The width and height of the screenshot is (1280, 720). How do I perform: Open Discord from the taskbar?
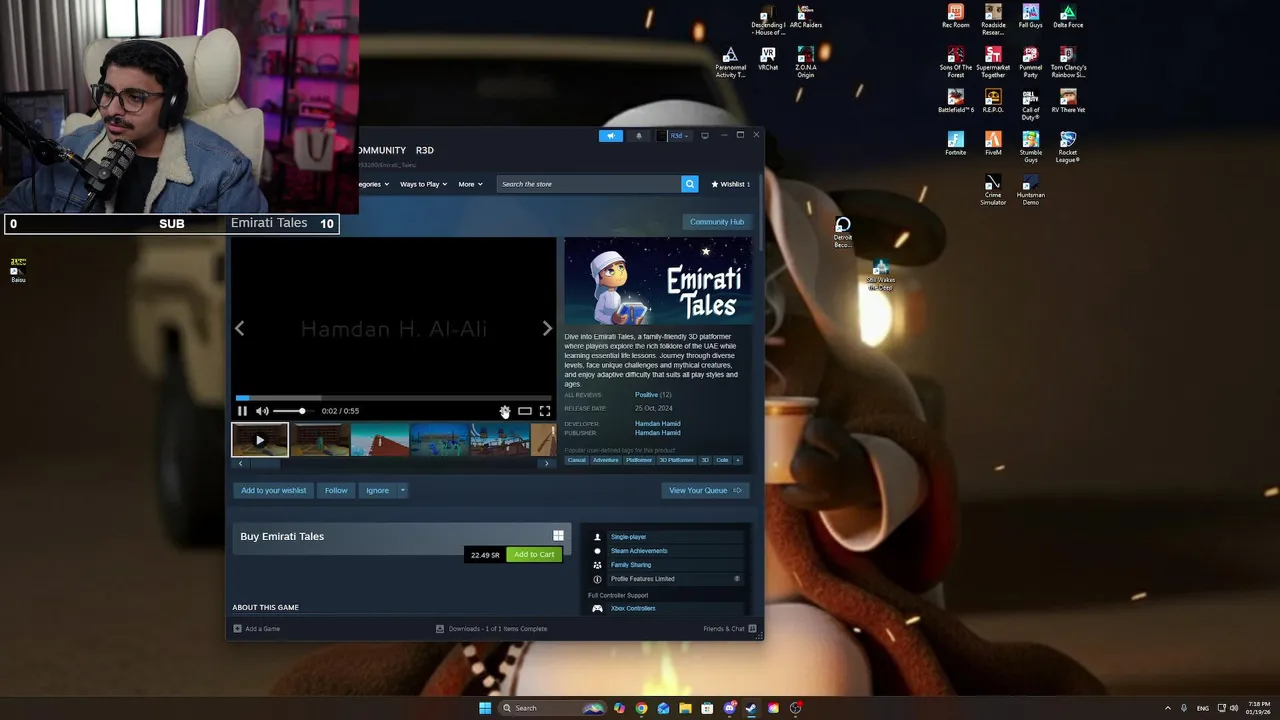point(729,708)
